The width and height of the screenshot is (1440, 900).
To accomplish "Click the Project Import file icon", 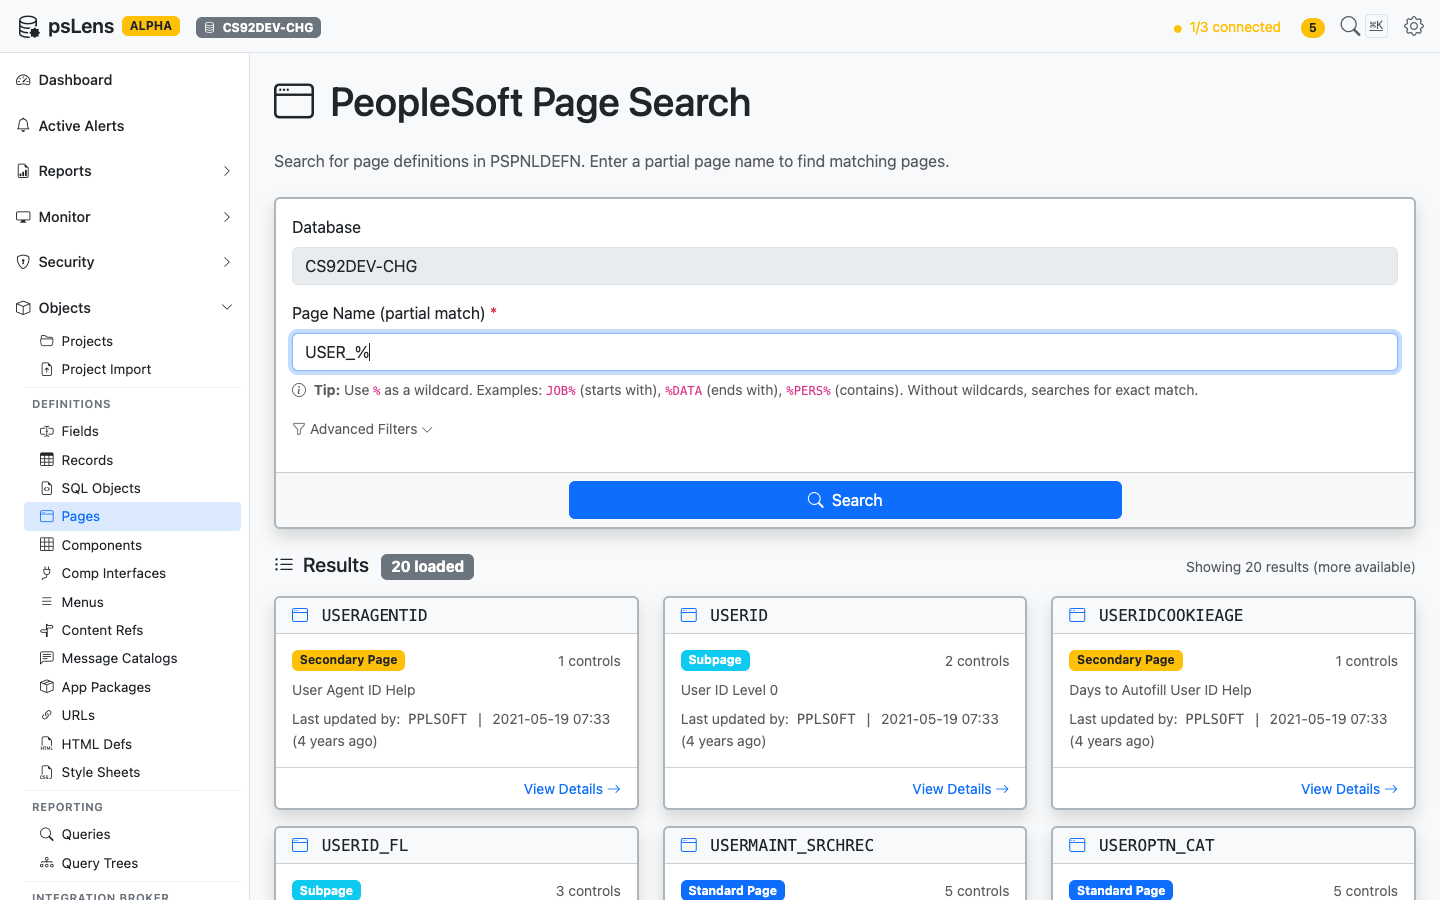I will pos(46,369).
